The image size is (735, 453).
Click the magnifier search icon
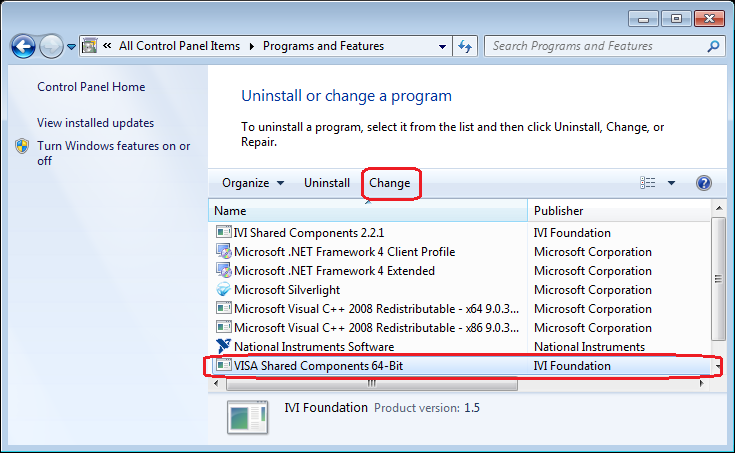713,46
